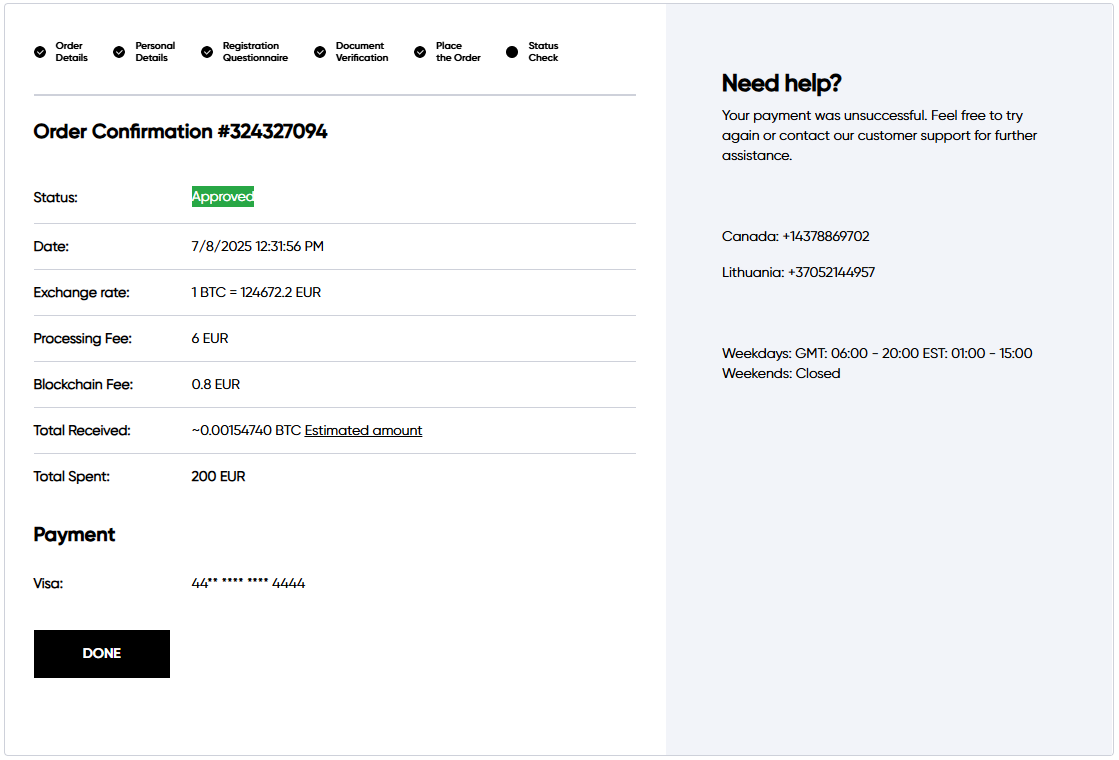Click the Canada support phone number

tap(825, 237)
